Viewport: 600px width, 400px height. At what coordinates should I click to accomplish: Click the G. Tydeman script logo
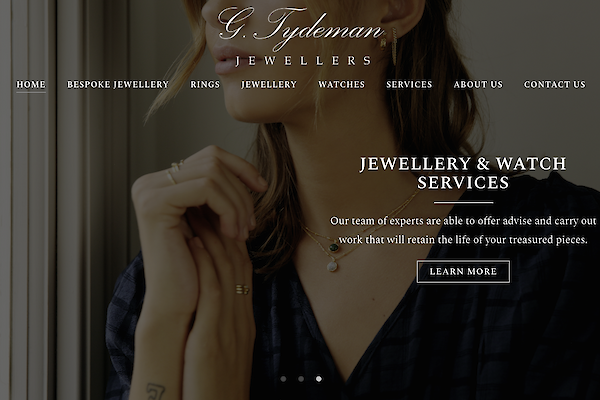(301, 28)
